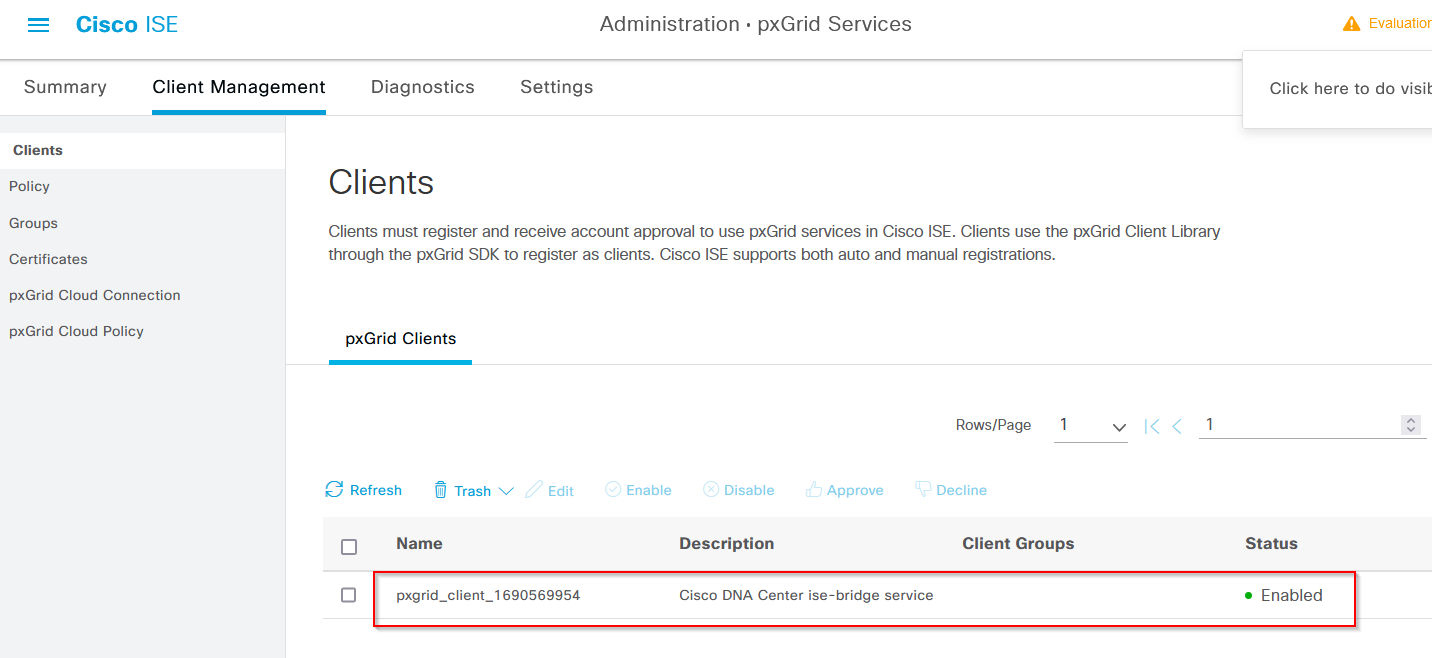Click the Cisco ISE logo
The image size is (1432, 658).
click(x=127, y=25)
